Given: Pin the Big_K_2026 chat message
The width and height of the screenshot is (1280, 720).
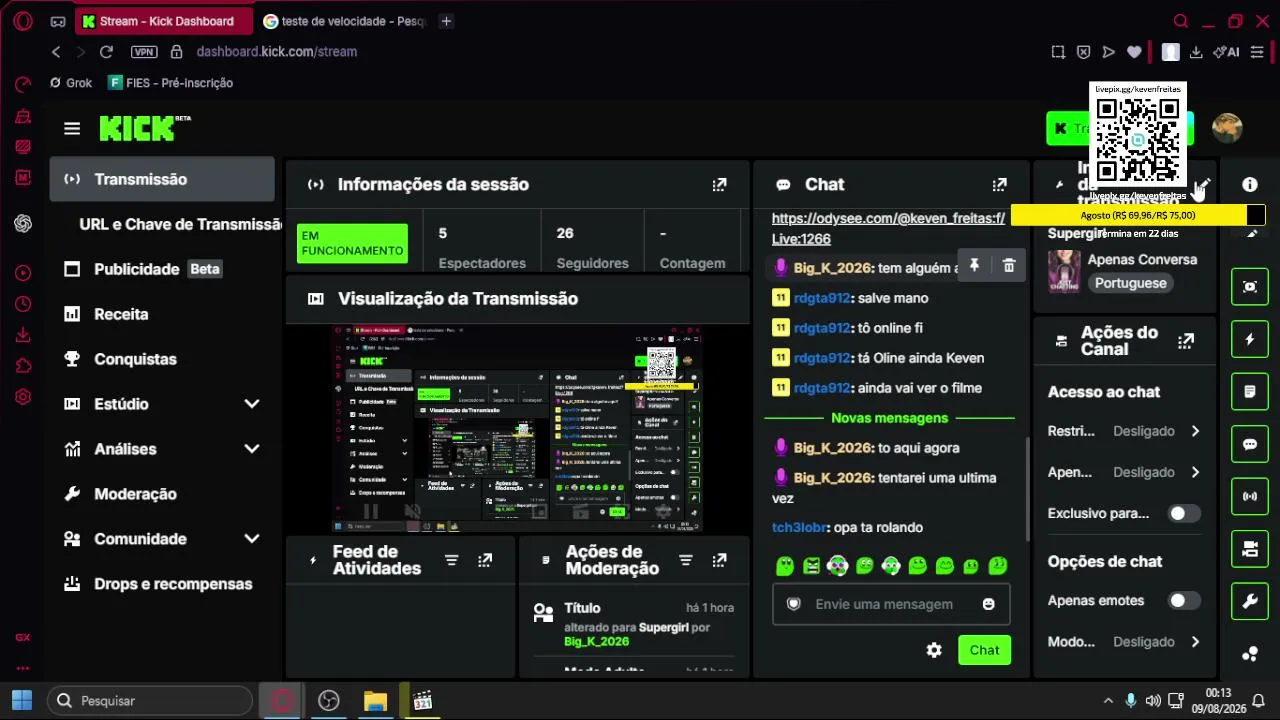Looking at the screenshot, I should pyautogui.click(x=974, y=265).
